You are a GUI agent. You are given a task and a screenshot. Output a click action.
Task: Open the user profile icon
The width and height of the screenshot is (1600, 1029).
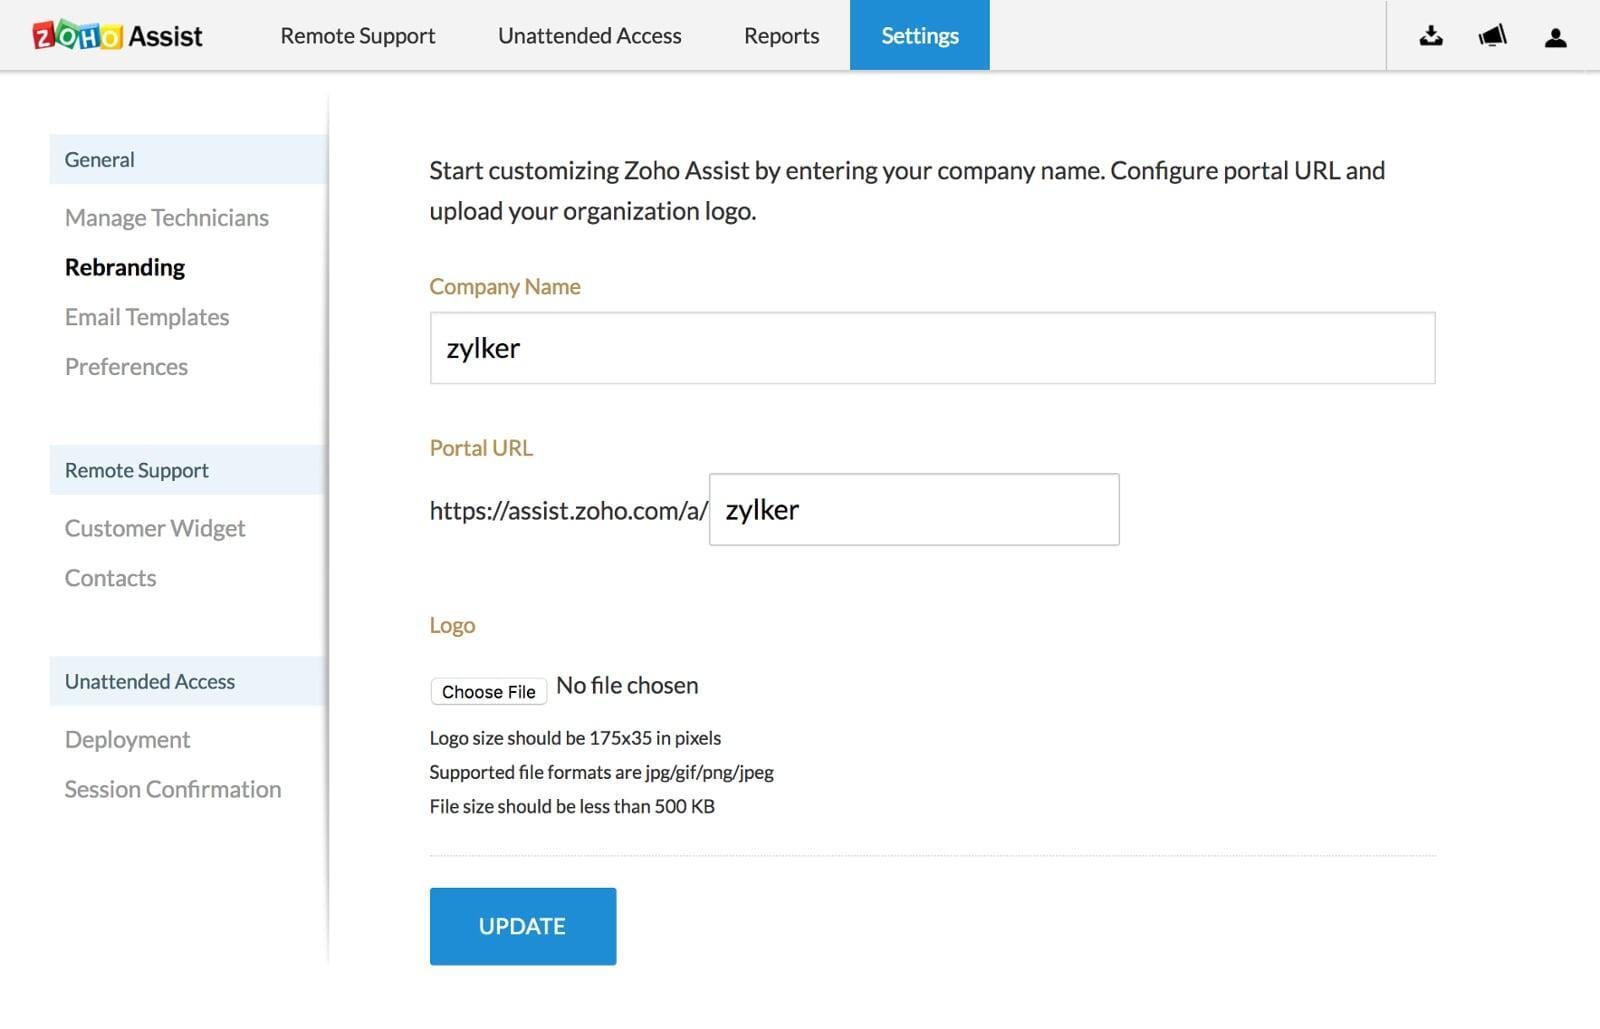click(x=1555, y=37)
